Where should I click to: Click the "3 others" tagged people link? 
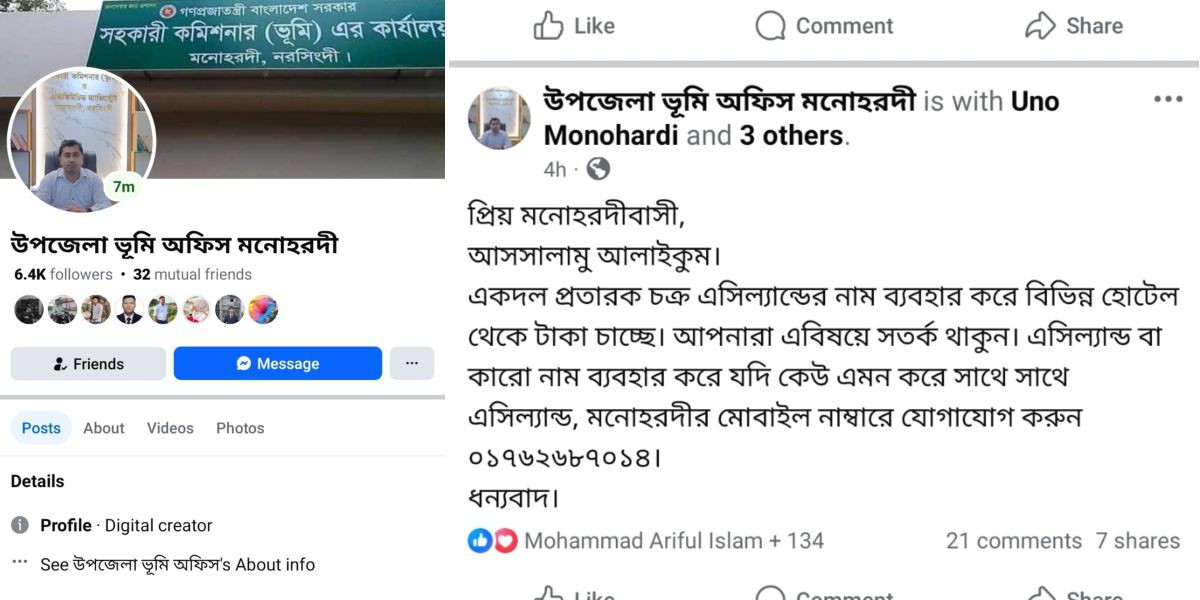point(793,136)
